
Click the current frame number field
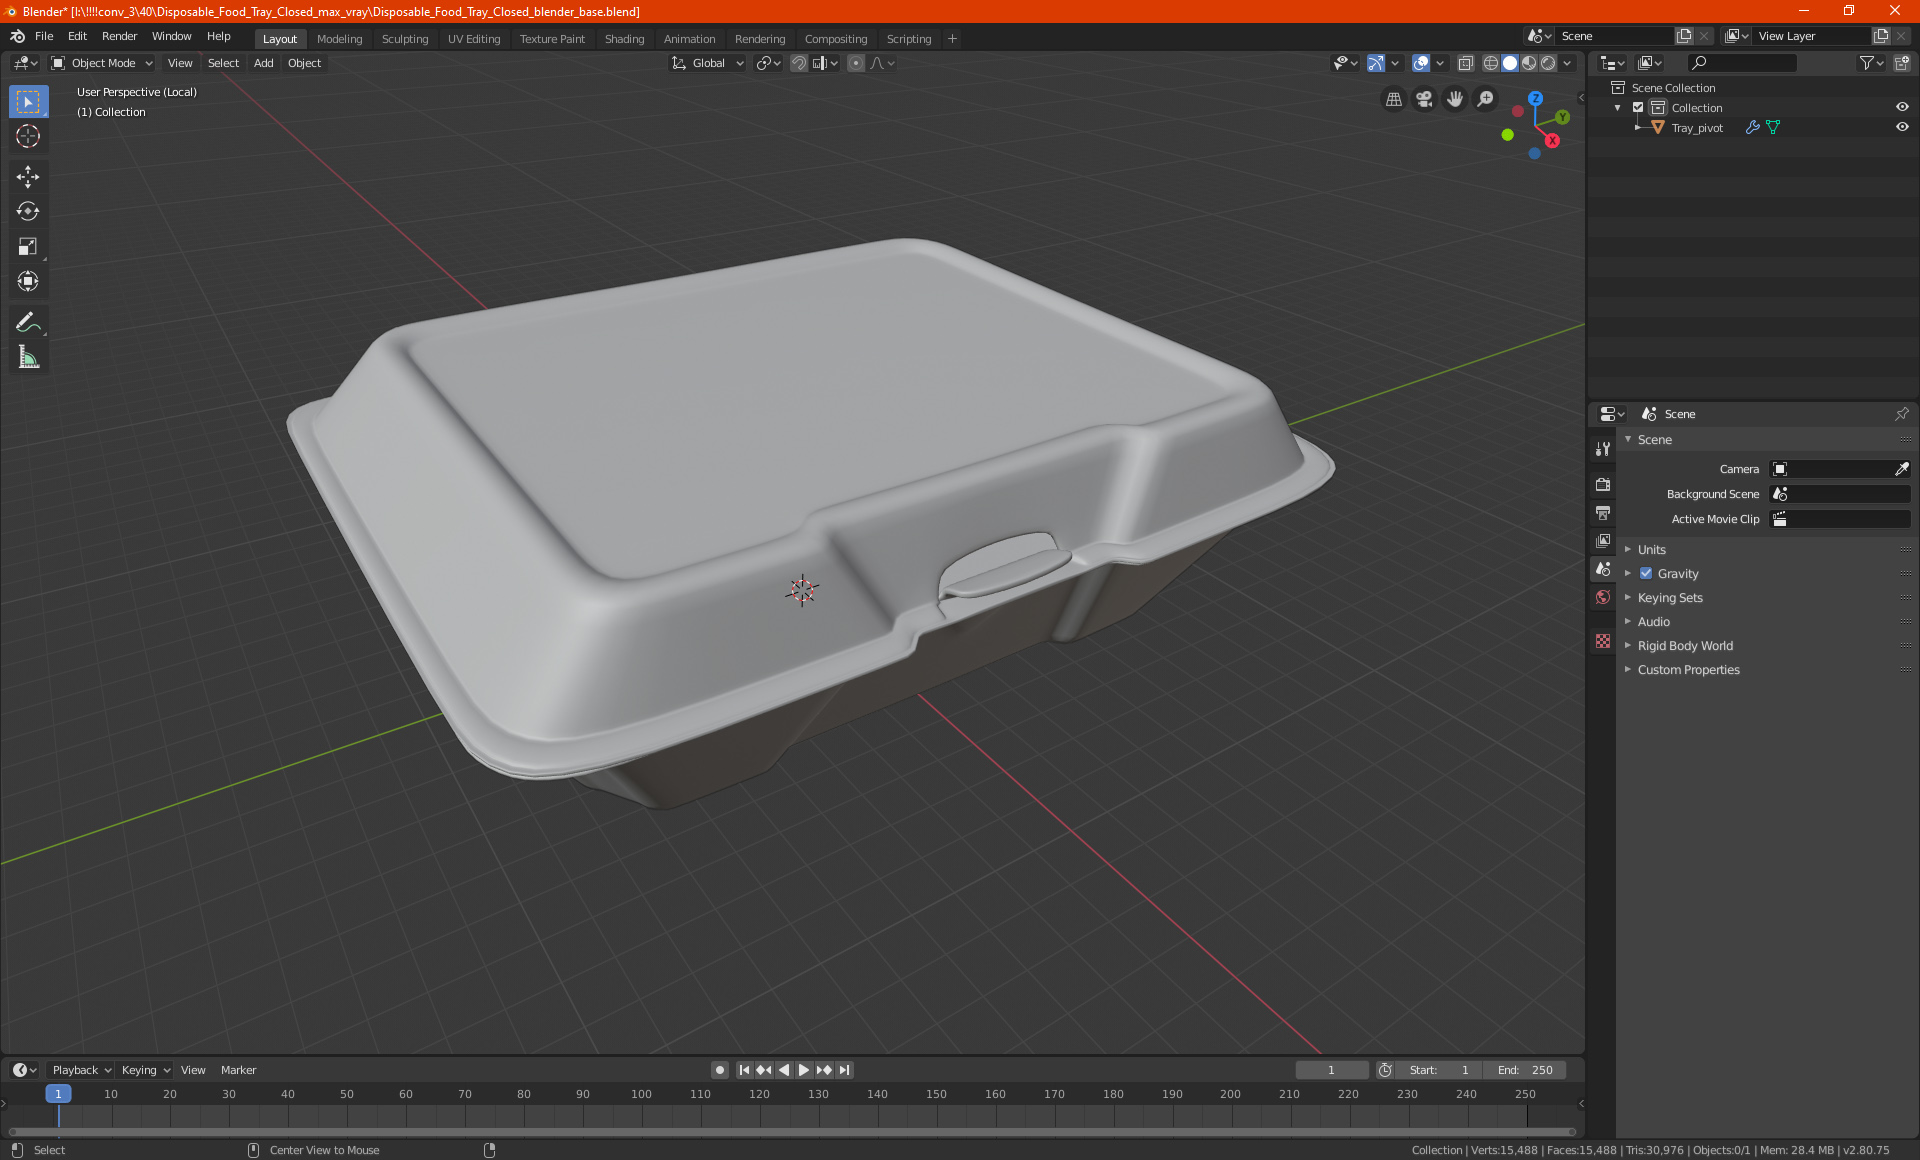tap(1331, 1070)
